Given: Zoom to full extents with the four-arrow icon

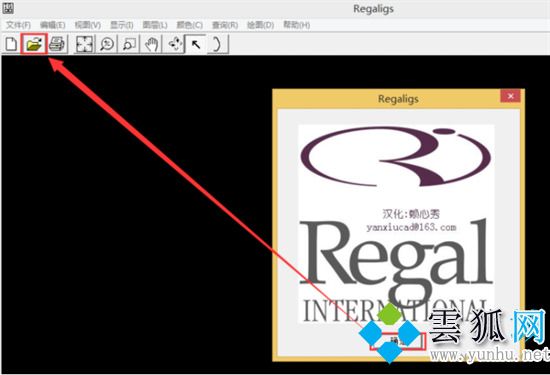Looking at the screenshot, I should click(x=84, y=44).
